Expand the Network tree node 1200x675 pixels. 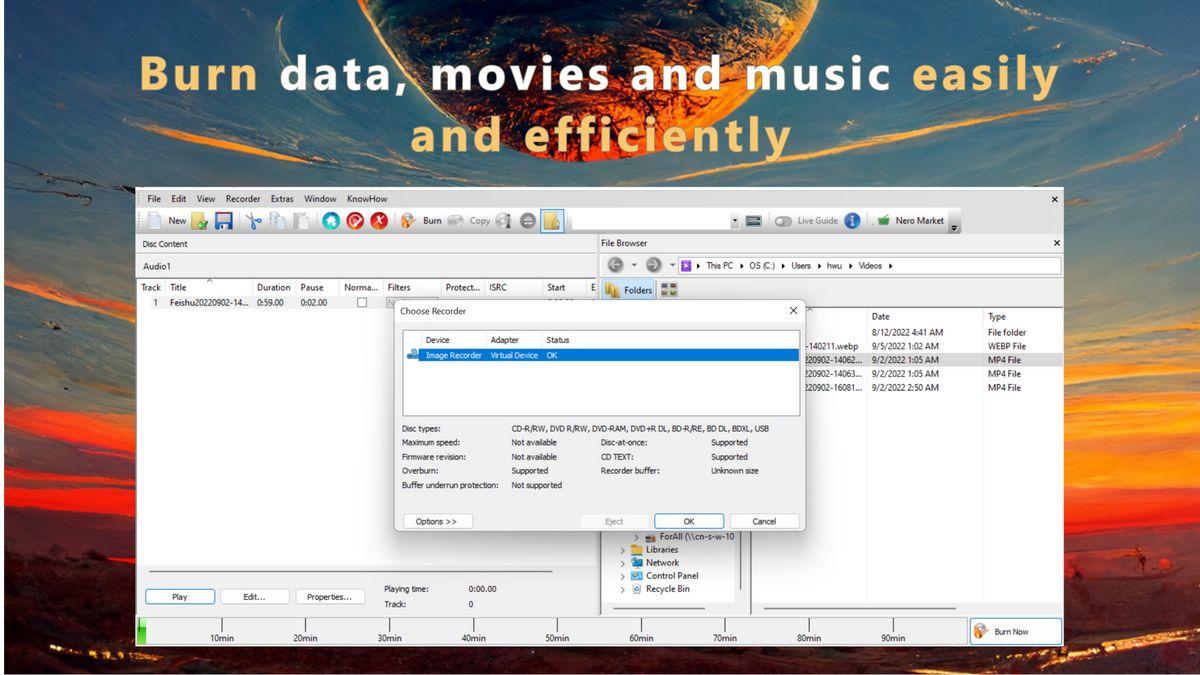pos(623,563)
